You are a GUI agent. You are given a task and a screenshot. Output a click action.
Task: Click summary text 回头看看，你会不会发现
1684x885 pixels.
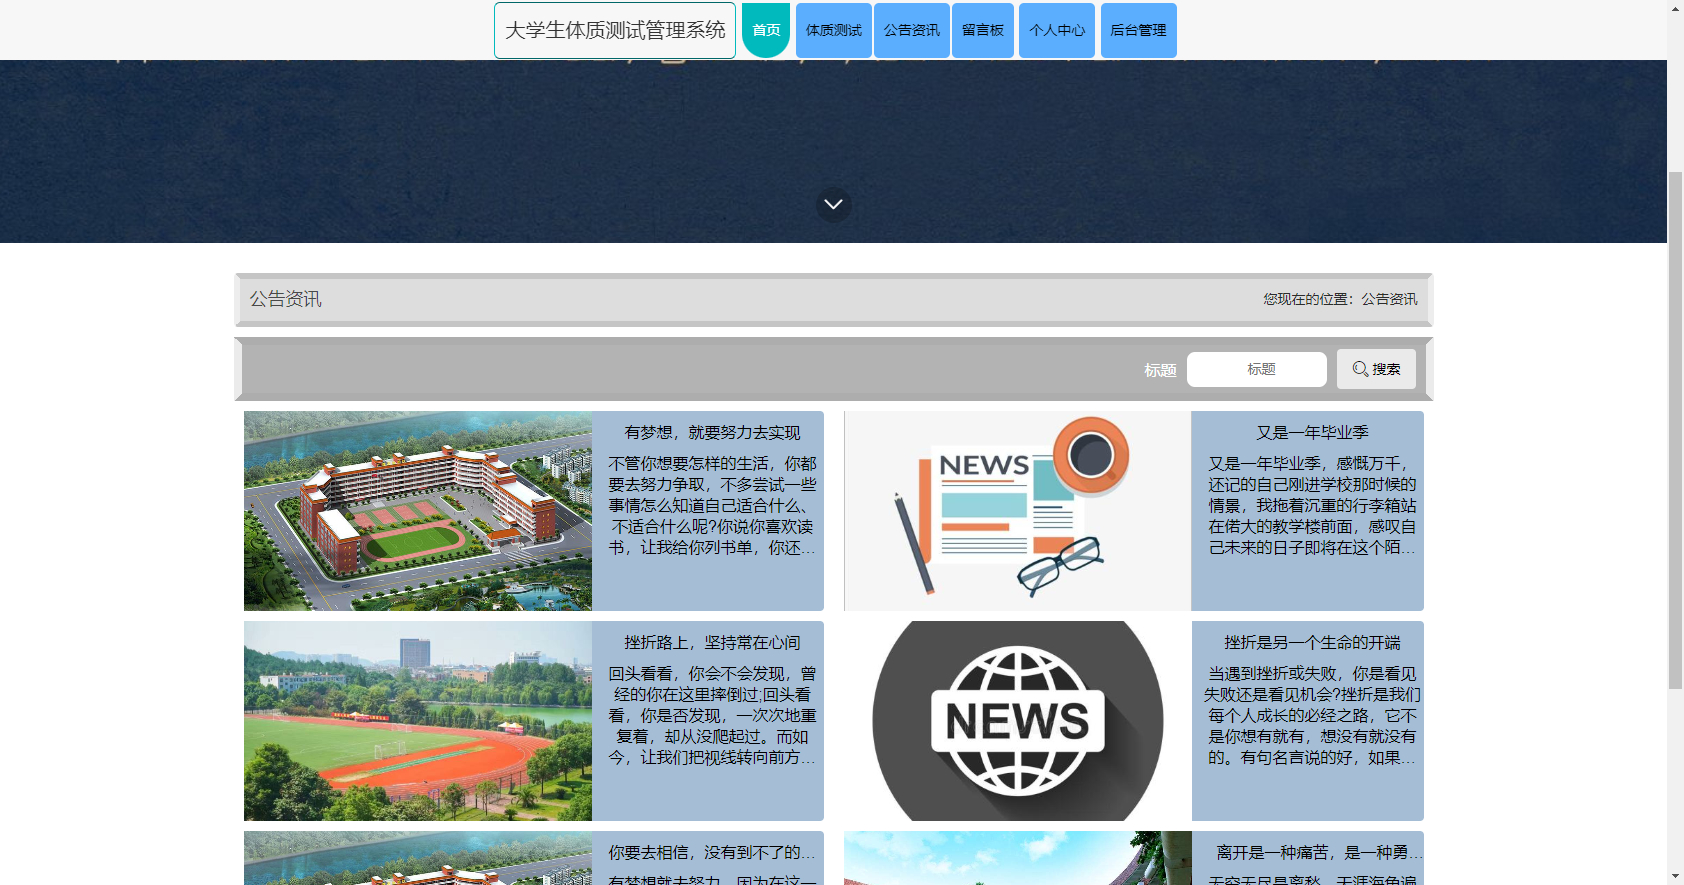[x=712, y=715]
